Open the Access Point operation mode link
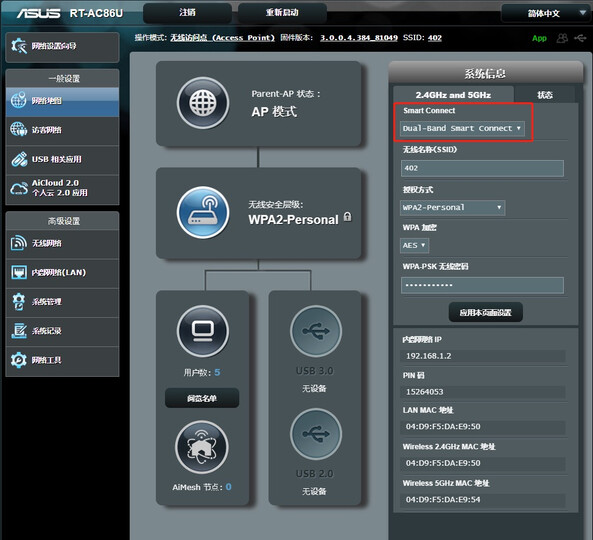This screenshot has height=540, width=593. click(x=222, y=37)
